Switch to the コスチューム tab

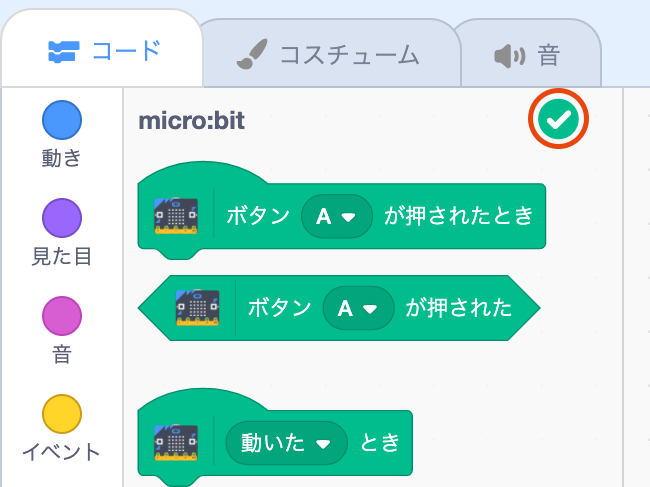329,55
